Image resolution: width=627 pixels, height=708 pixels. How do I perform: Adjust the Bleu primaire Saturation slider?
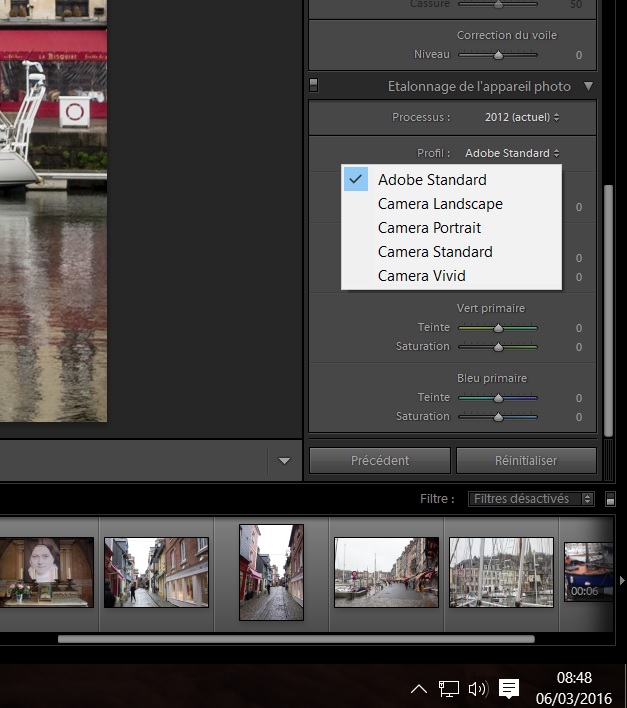pyautogui.click(x=498, y=417)
